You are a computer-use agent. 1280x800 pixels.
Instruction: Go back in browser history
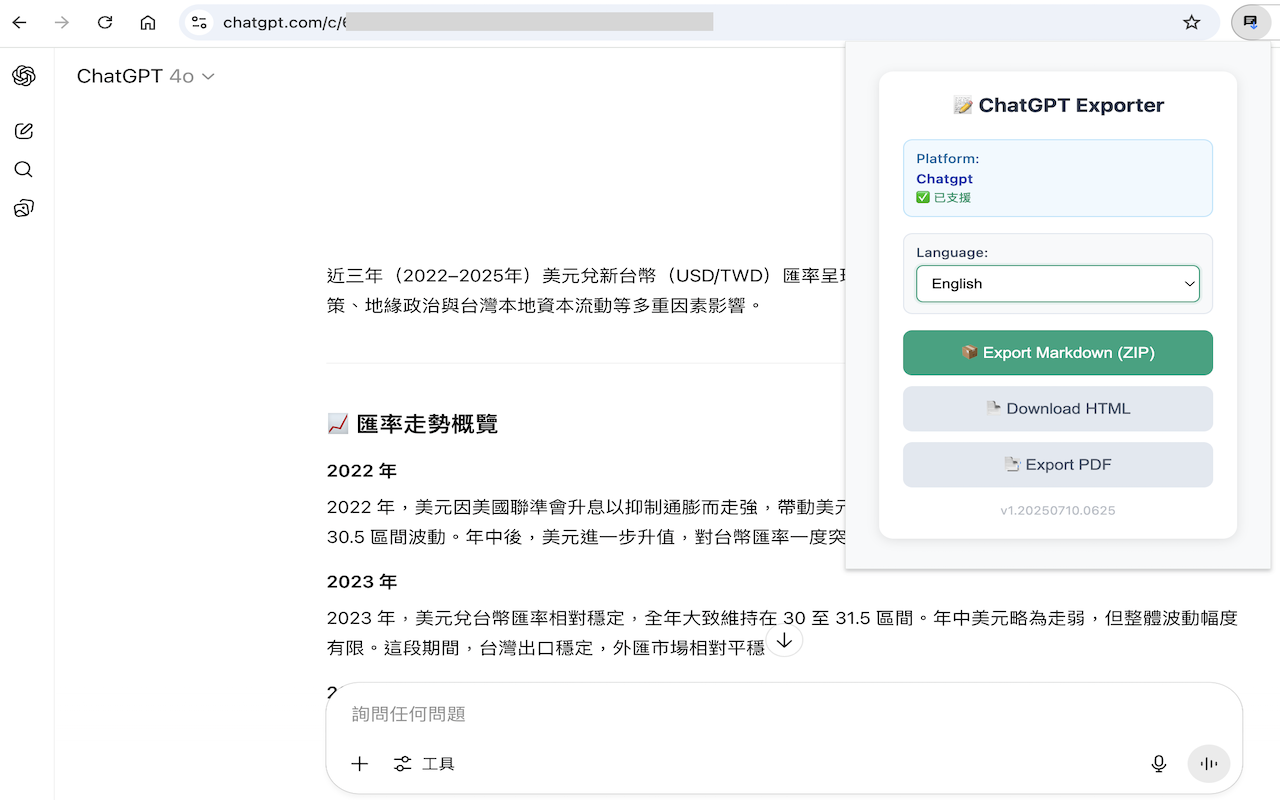point(19,22)
